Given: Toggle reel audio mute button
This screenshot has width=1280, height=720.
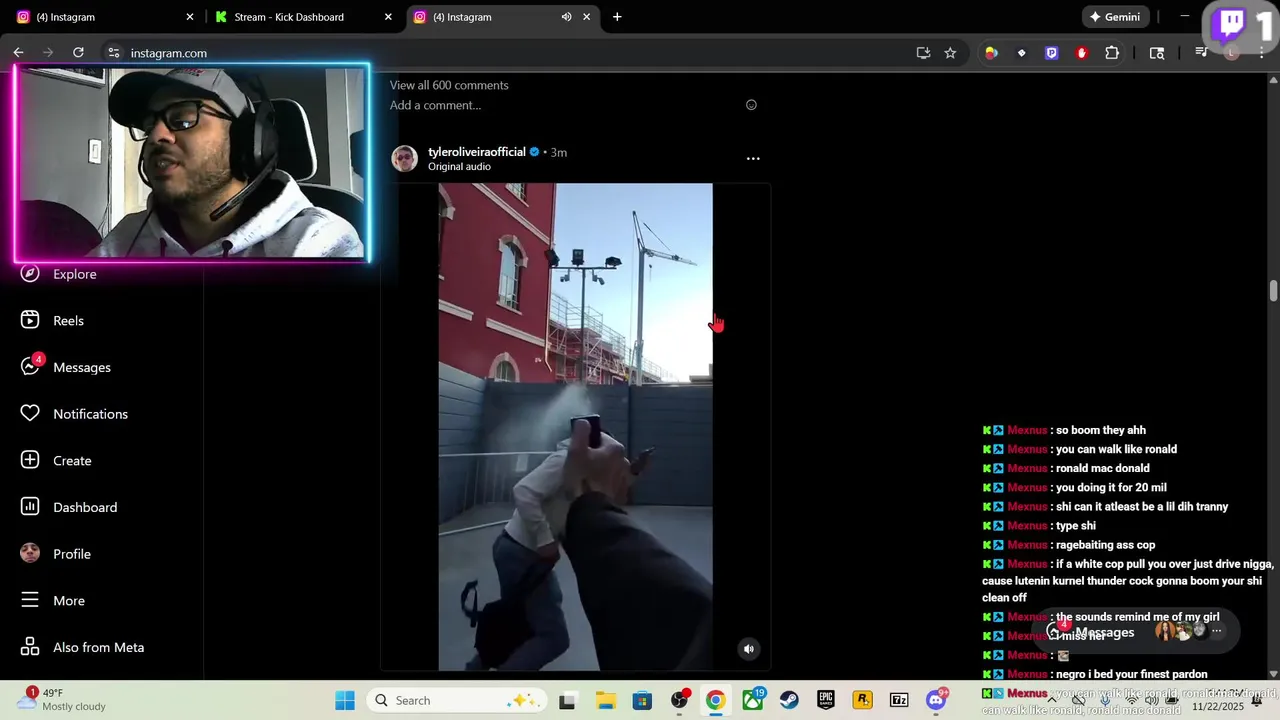Looking at the screenshot, I should pos(748,649).
